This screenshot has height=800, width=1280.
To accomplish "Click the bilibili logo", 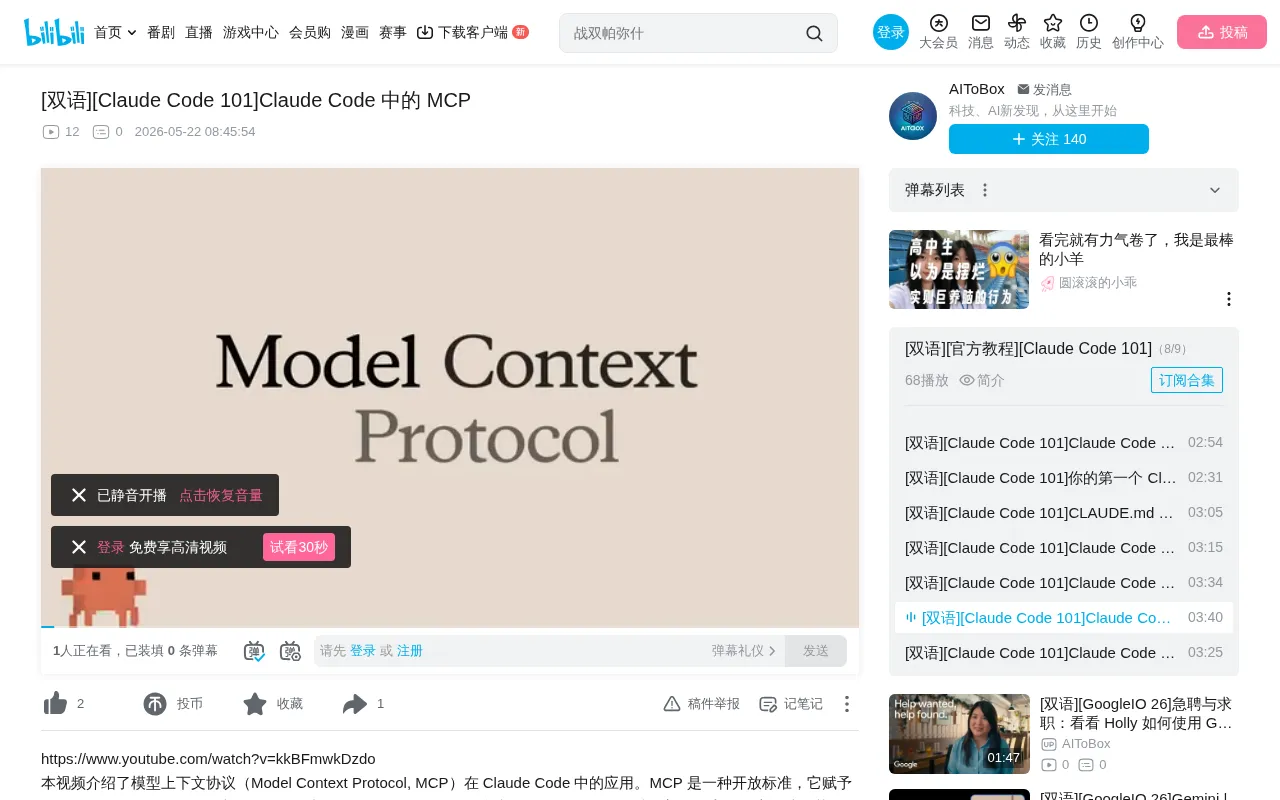I will [x=54, y=32].
